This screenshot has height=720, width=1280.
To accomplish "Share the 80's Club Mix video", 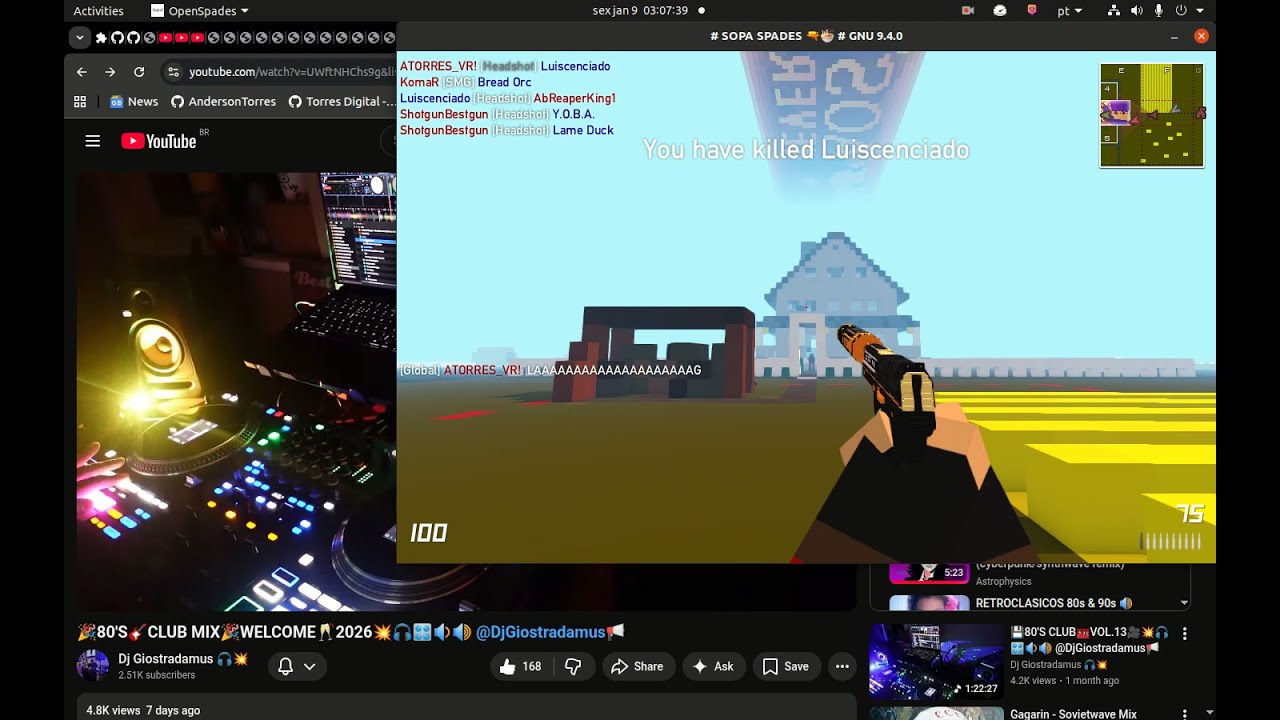I will point(637,666).
